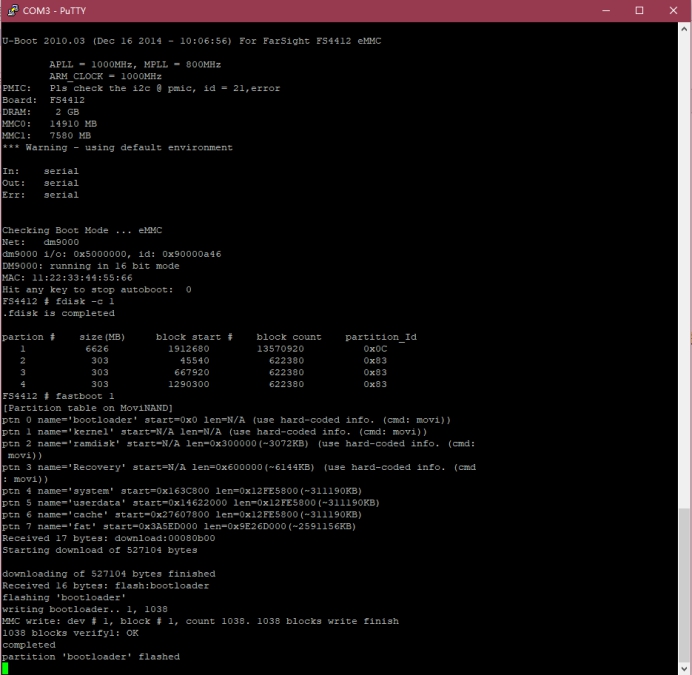
Task: Click the "flashing 'bootloader'" line
Action: 64,598
